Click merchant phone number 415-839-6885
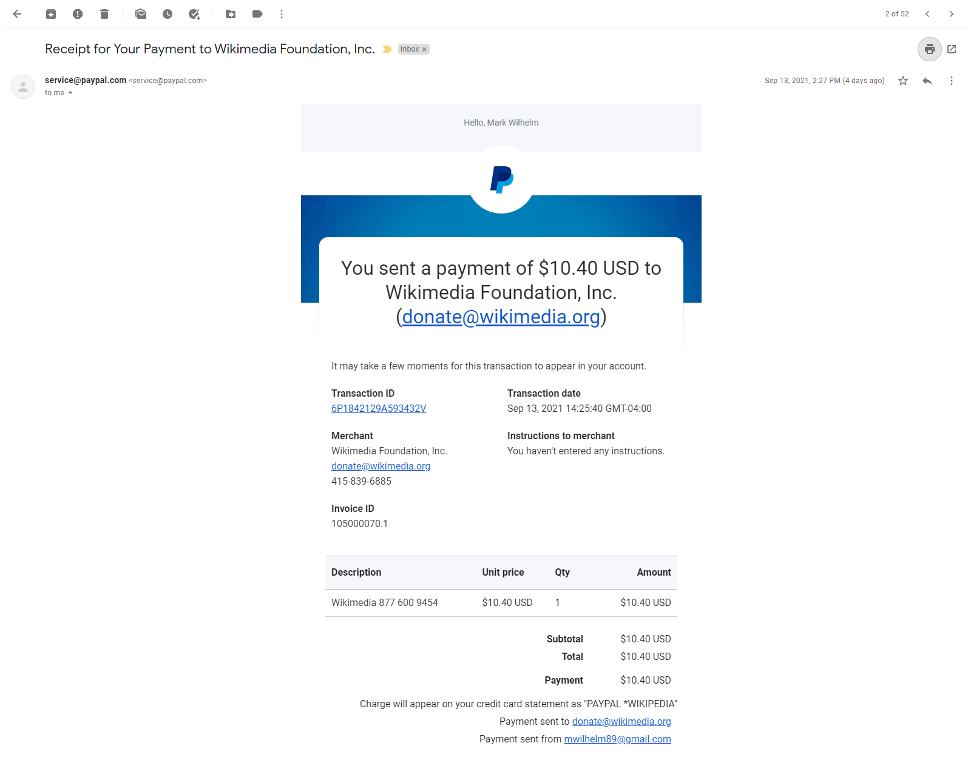968x757 pixels. [x=361, y=482]
